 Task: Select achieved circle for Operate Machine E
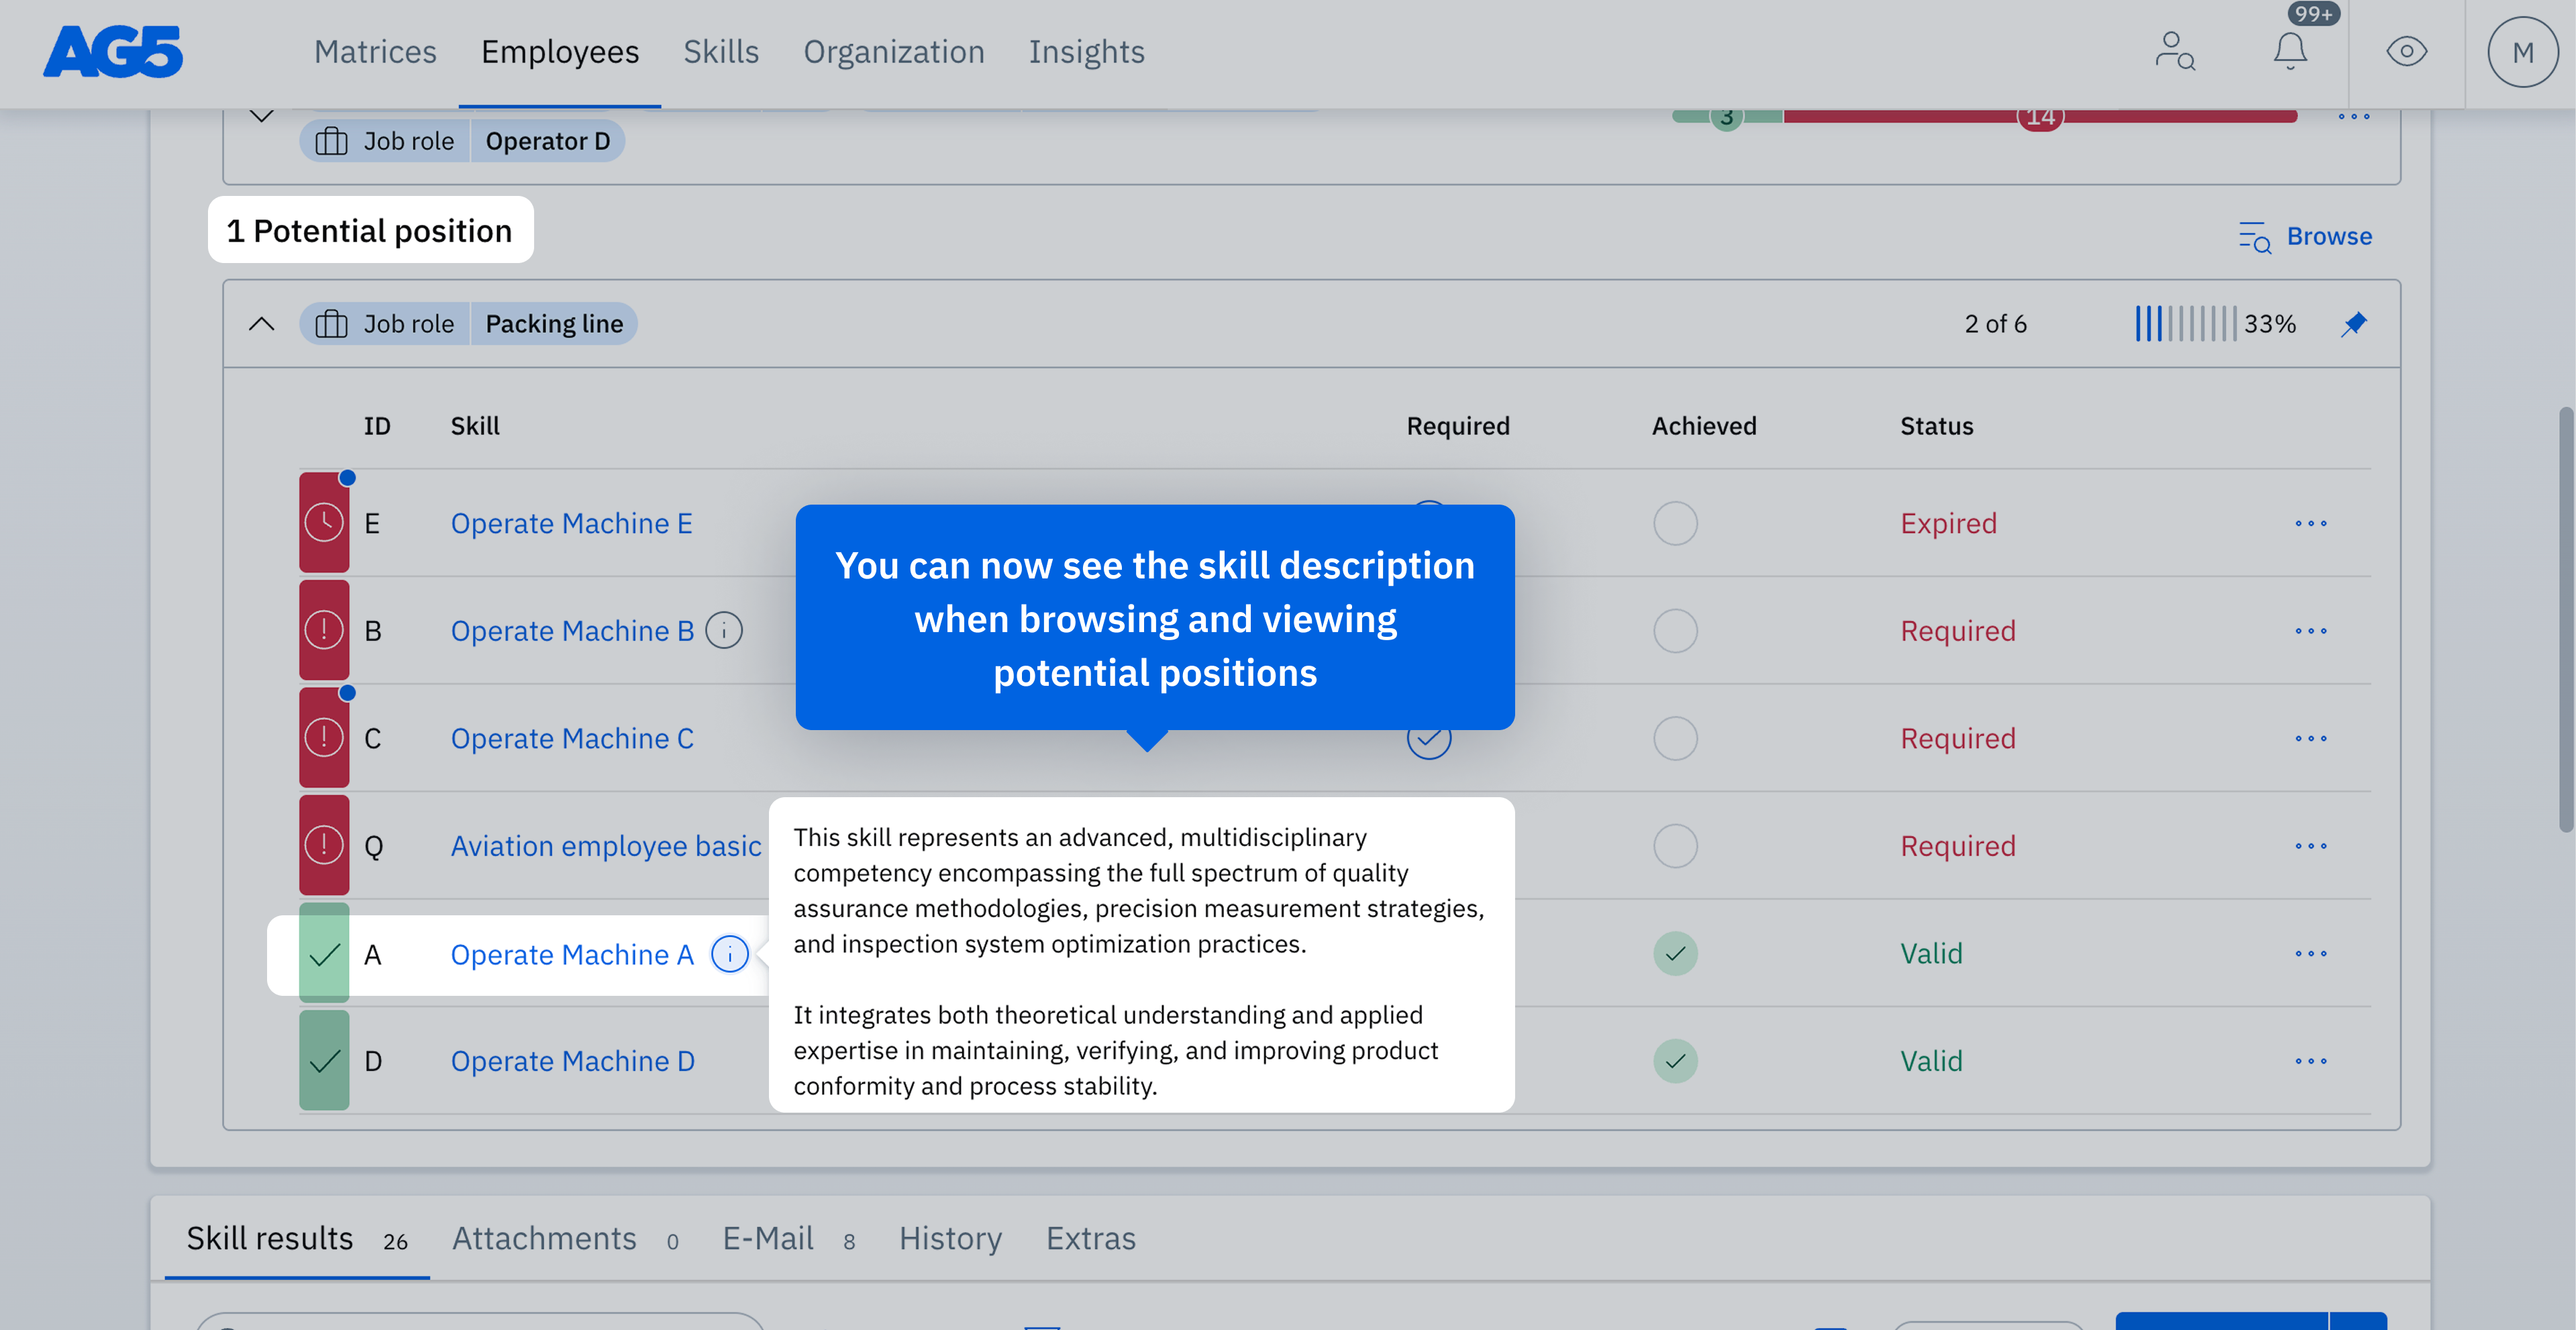[x=1675, y=524]
